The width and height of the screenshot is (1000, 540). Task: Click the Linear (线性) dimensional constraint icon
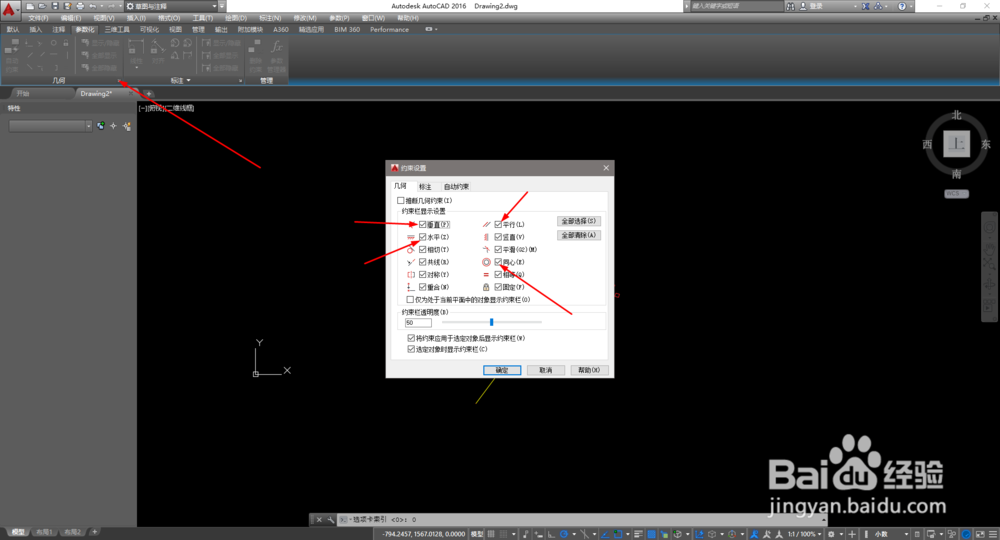135,47
